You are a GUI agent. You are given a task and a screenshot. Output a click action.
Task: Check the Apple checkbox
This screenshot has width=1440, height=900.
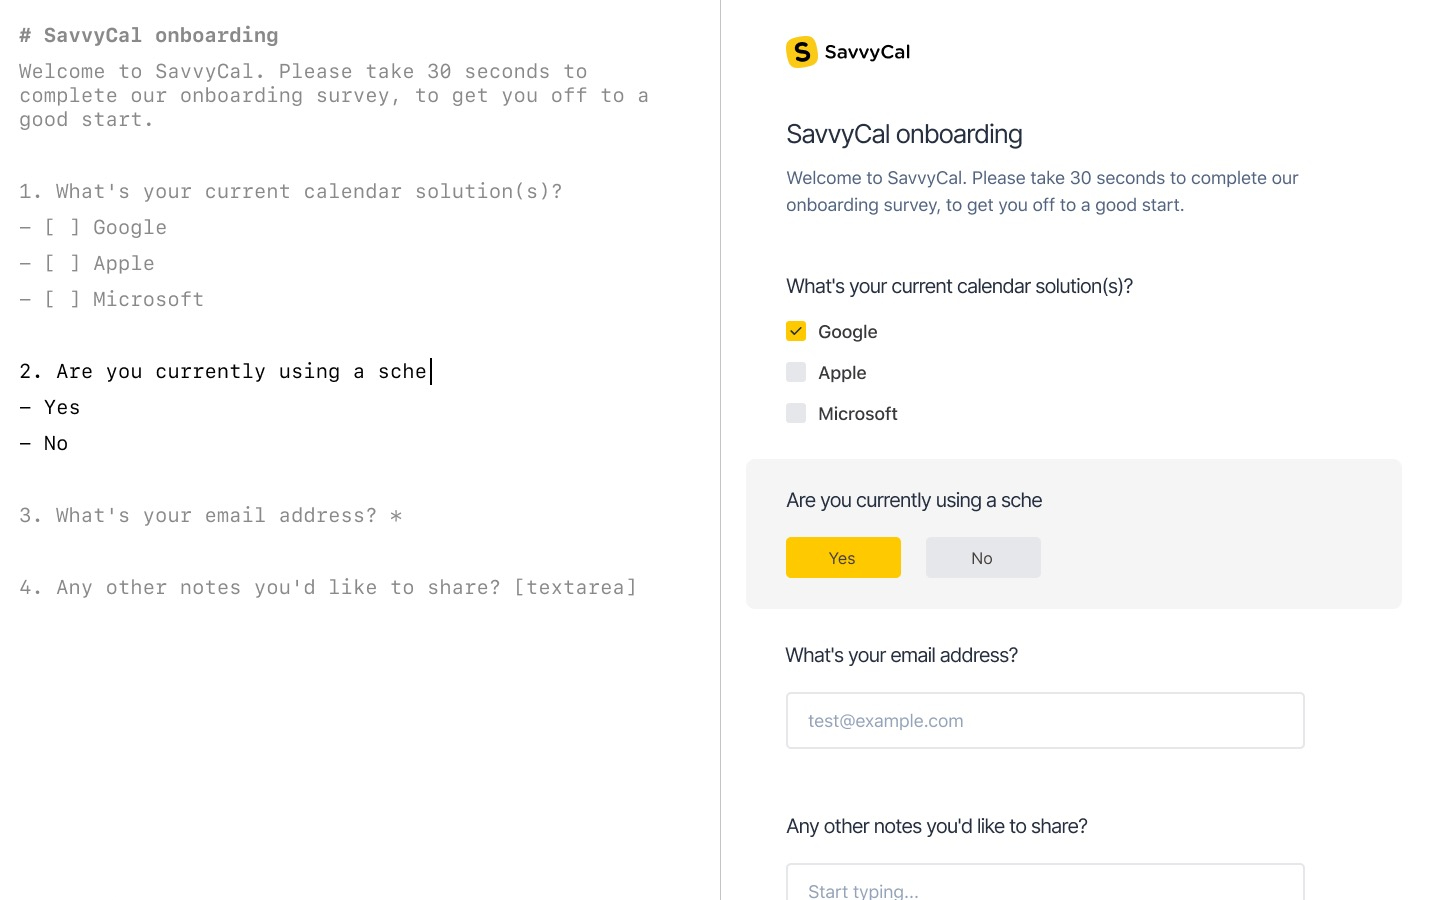[x=796, y=372]
